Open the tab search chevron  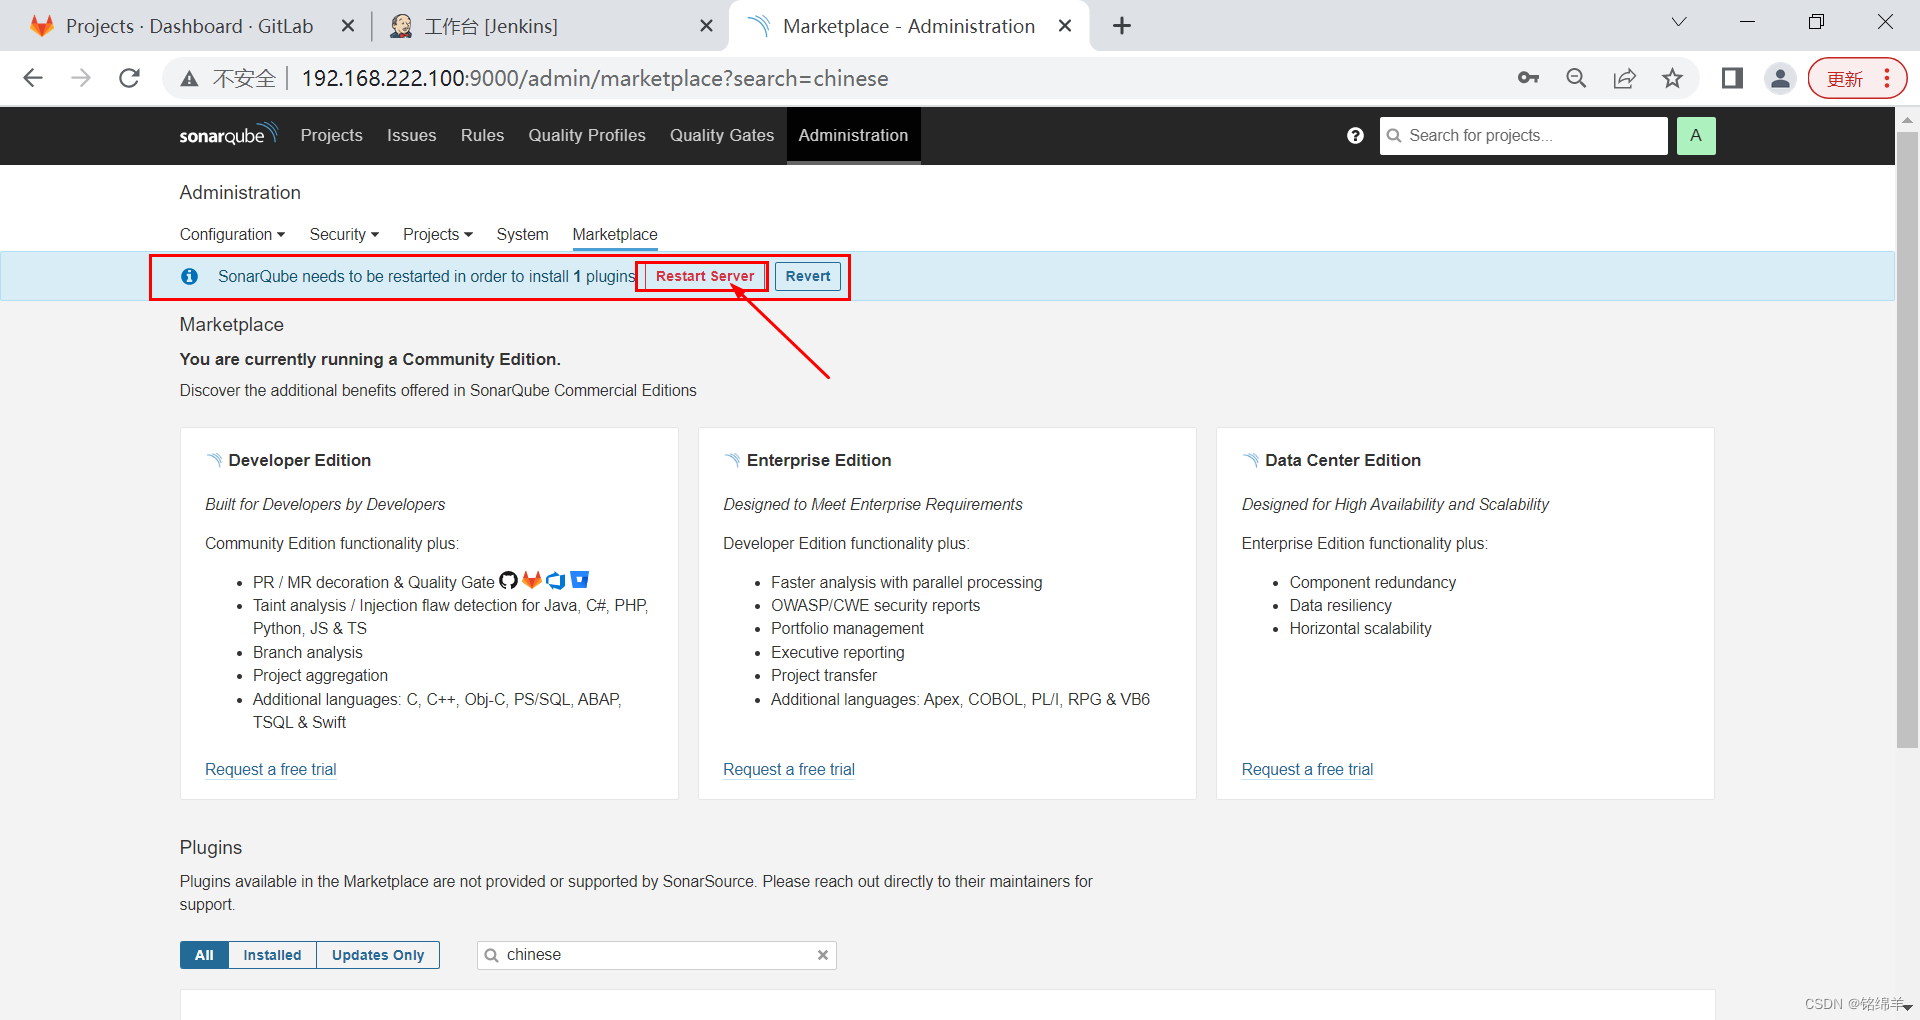1679,22
